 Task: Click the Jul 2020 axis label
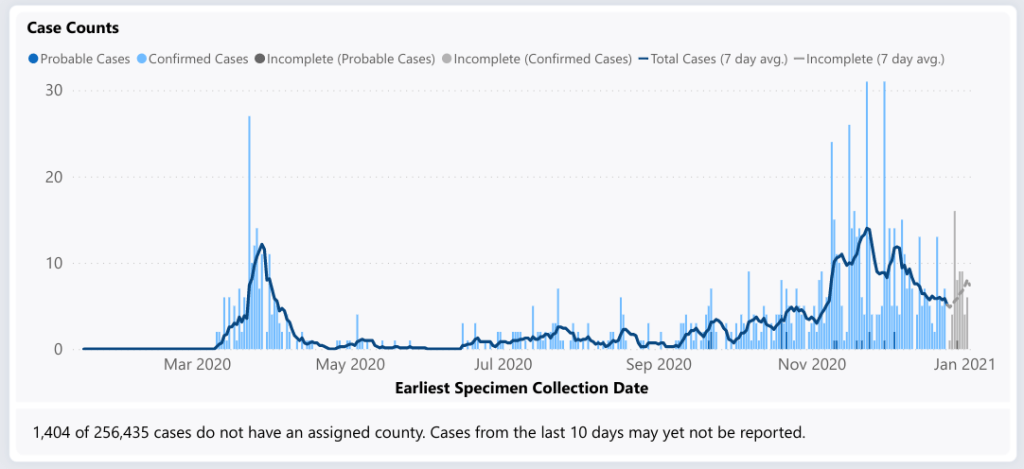(x=503, y=366)
